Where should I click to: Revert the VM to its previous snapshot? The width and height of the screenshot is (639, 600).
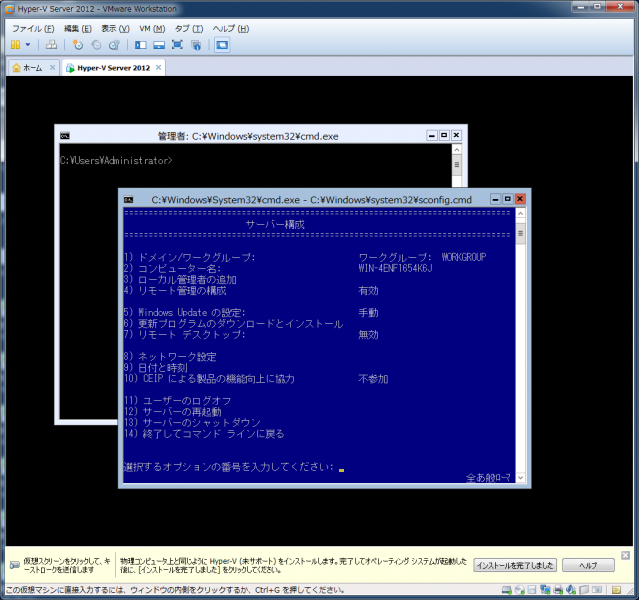tap(96, 45)
